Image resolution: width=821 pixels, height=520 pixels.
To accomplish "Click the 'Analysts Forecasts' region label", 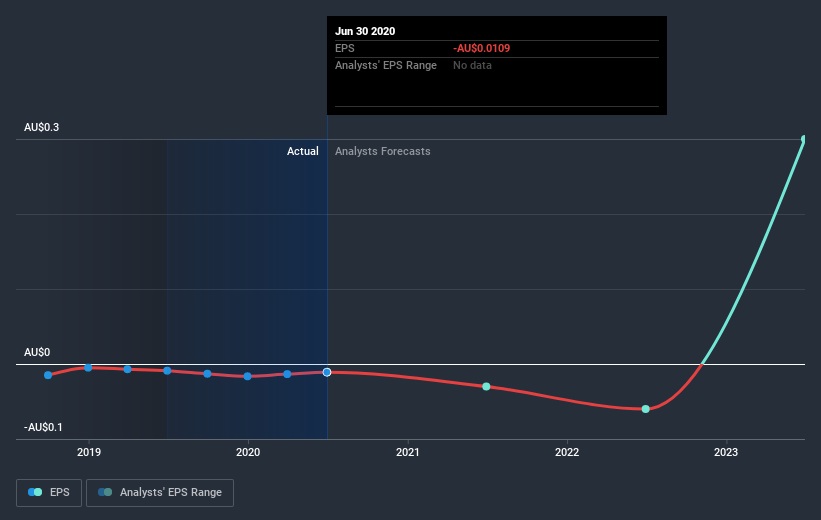I will 383,151.
